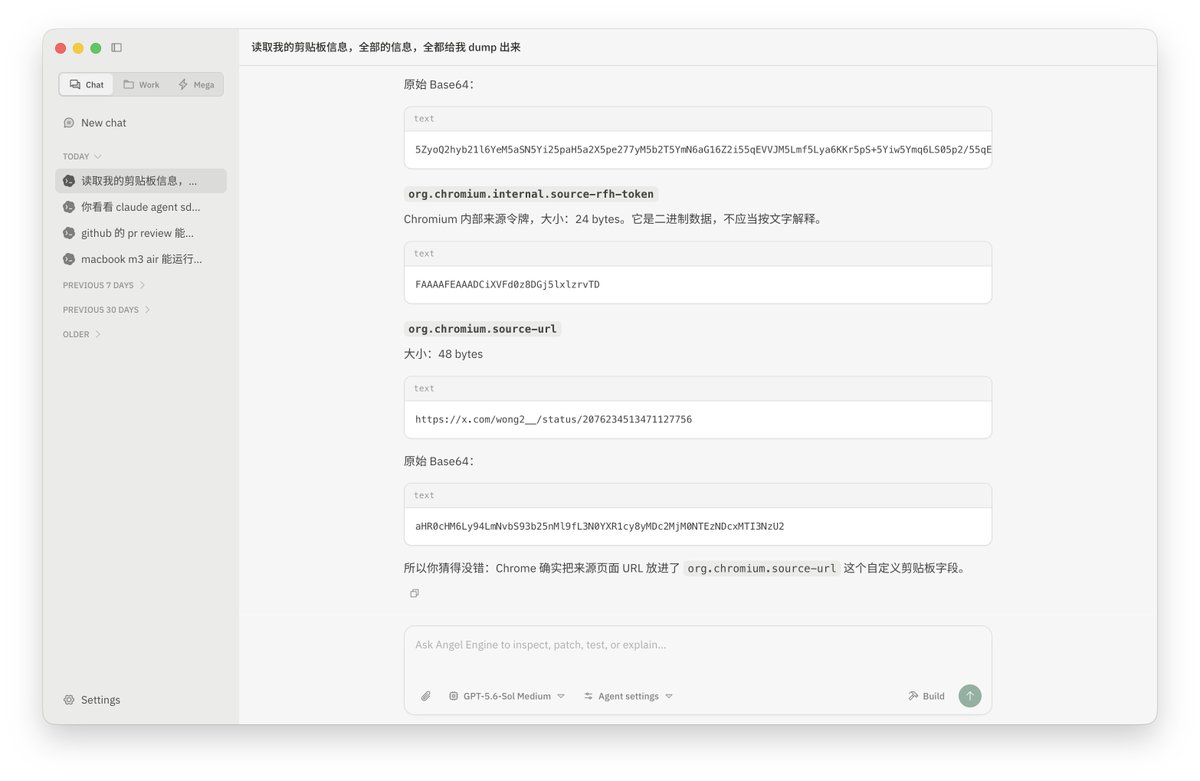Open the 读取我的剪贴板信息 chat
This screenshot has height=781, width=1200.
(141, 181)
